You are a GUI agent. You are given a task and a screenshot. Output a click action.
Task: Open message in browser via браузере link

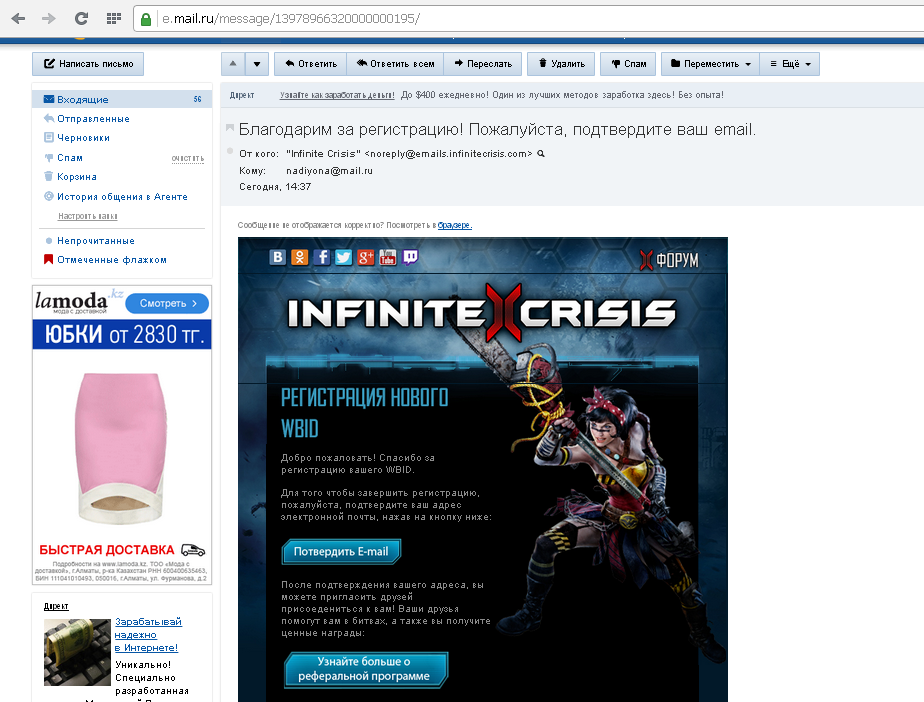(x=454, y=225)
